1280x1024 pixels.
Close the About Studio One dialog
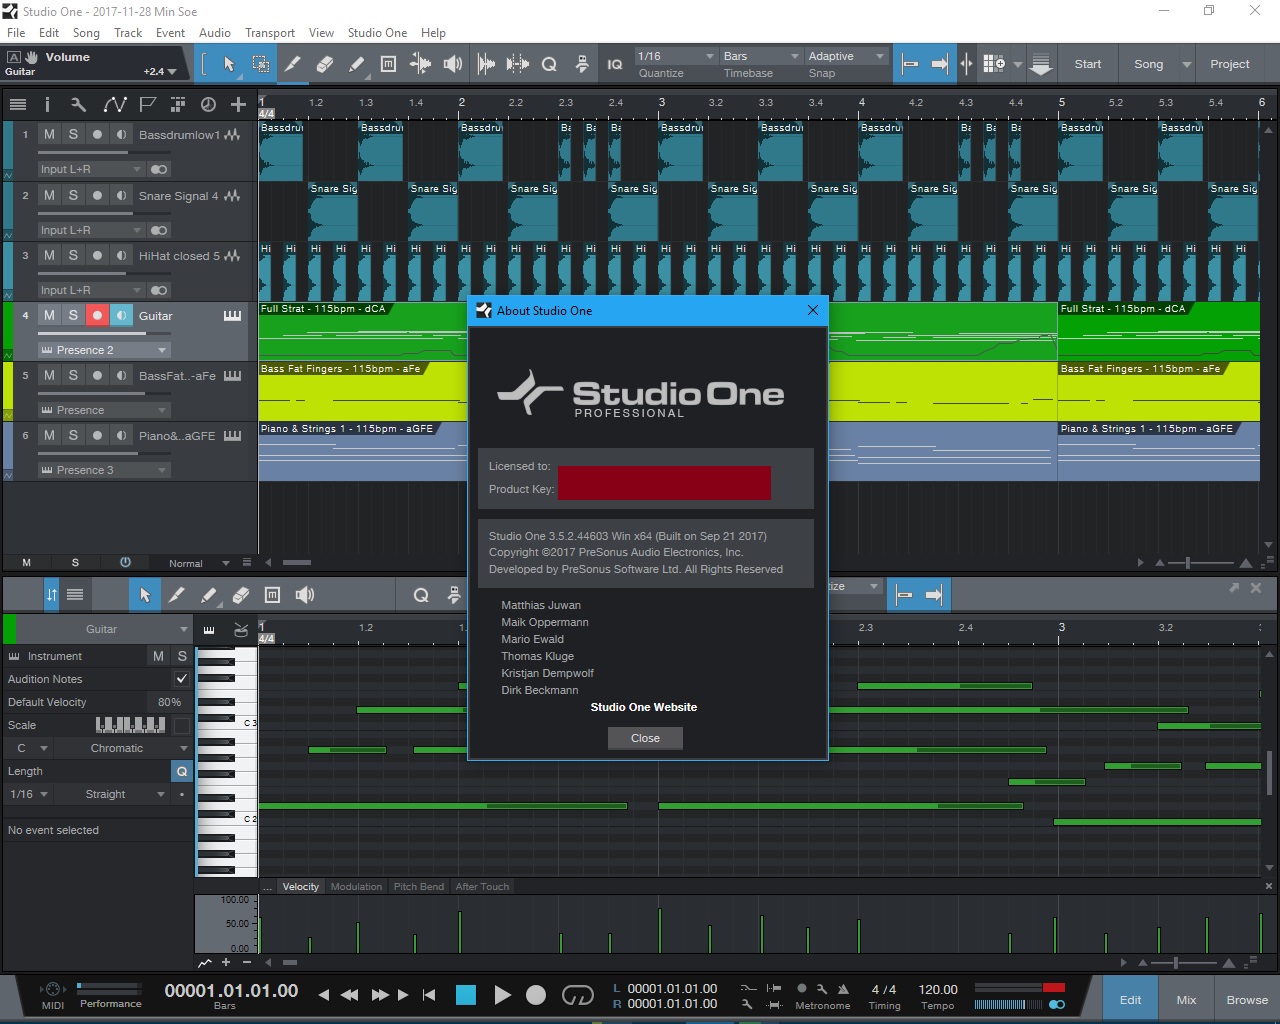(645, 738)
